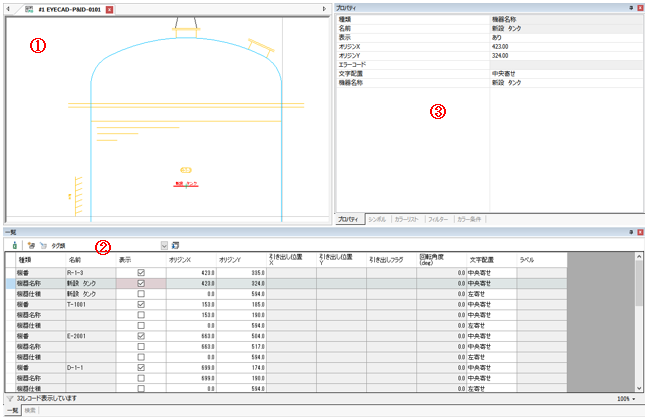
Task: Select the プロパティ tab
Action: click(x=348, y=219)
